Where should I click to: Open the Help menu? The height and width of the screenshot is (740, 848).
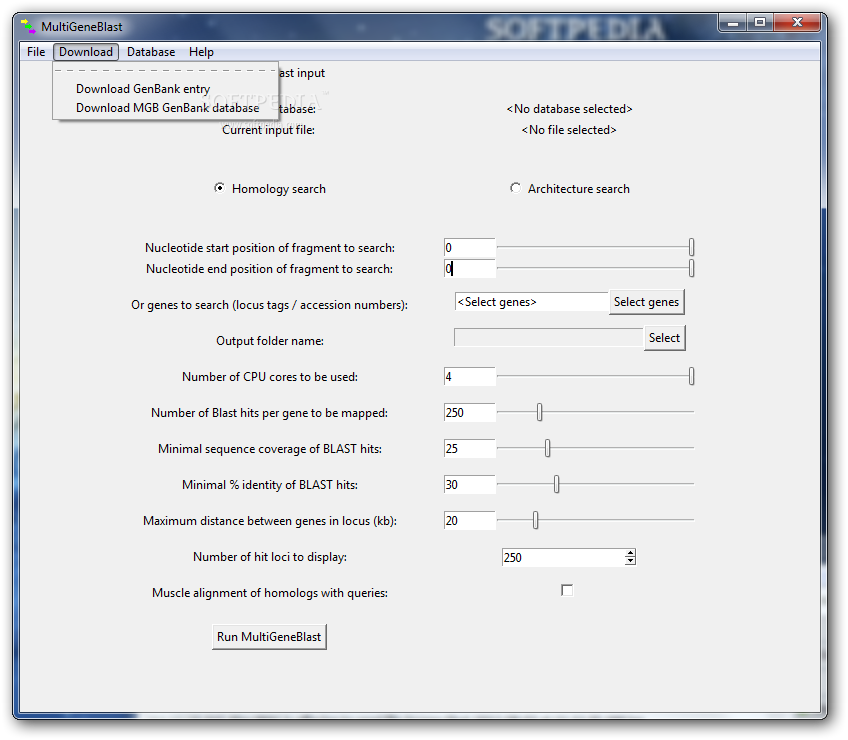pyautogui.click(x=201, y=52)
